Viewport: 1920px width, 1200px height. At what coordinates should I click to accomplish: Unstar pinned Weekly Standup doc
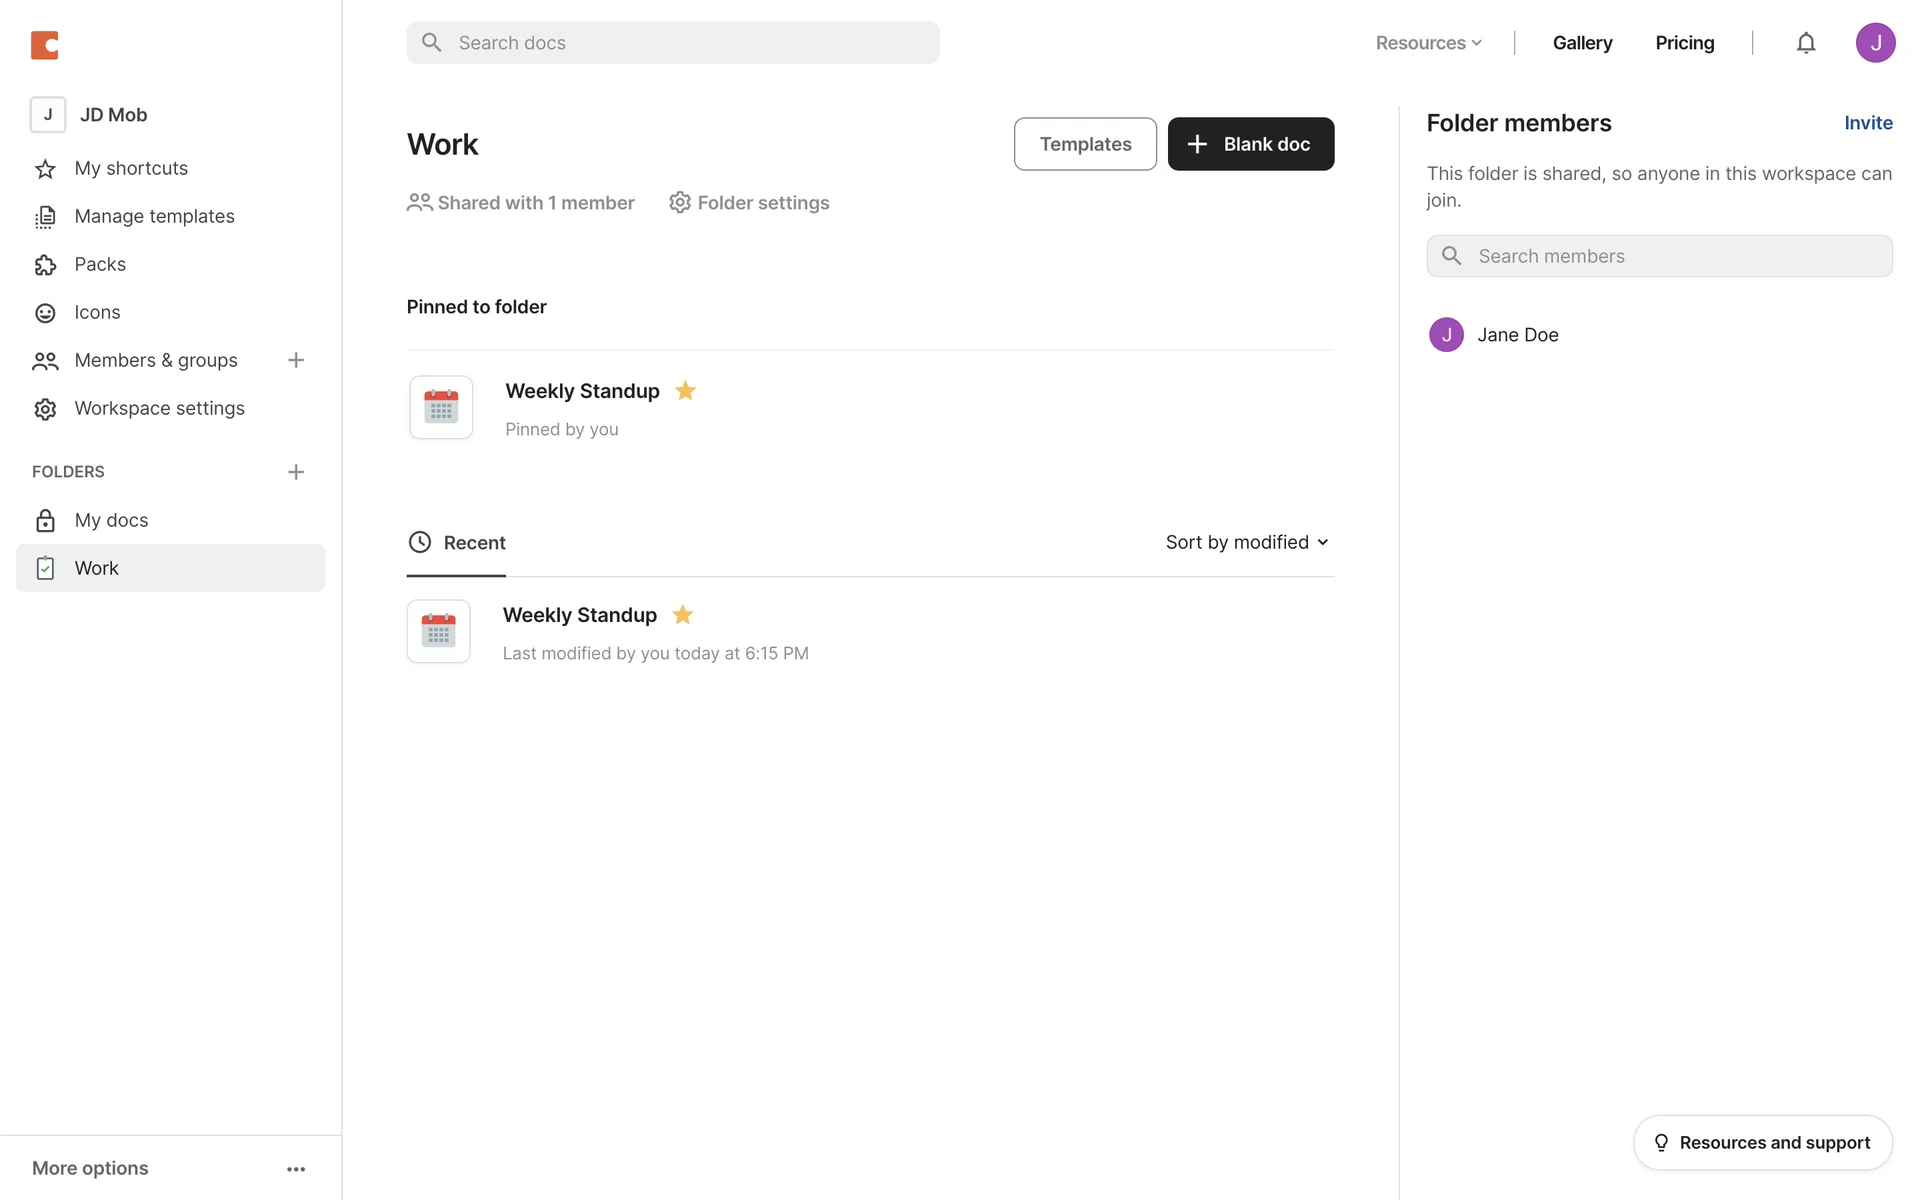(685, 391)
